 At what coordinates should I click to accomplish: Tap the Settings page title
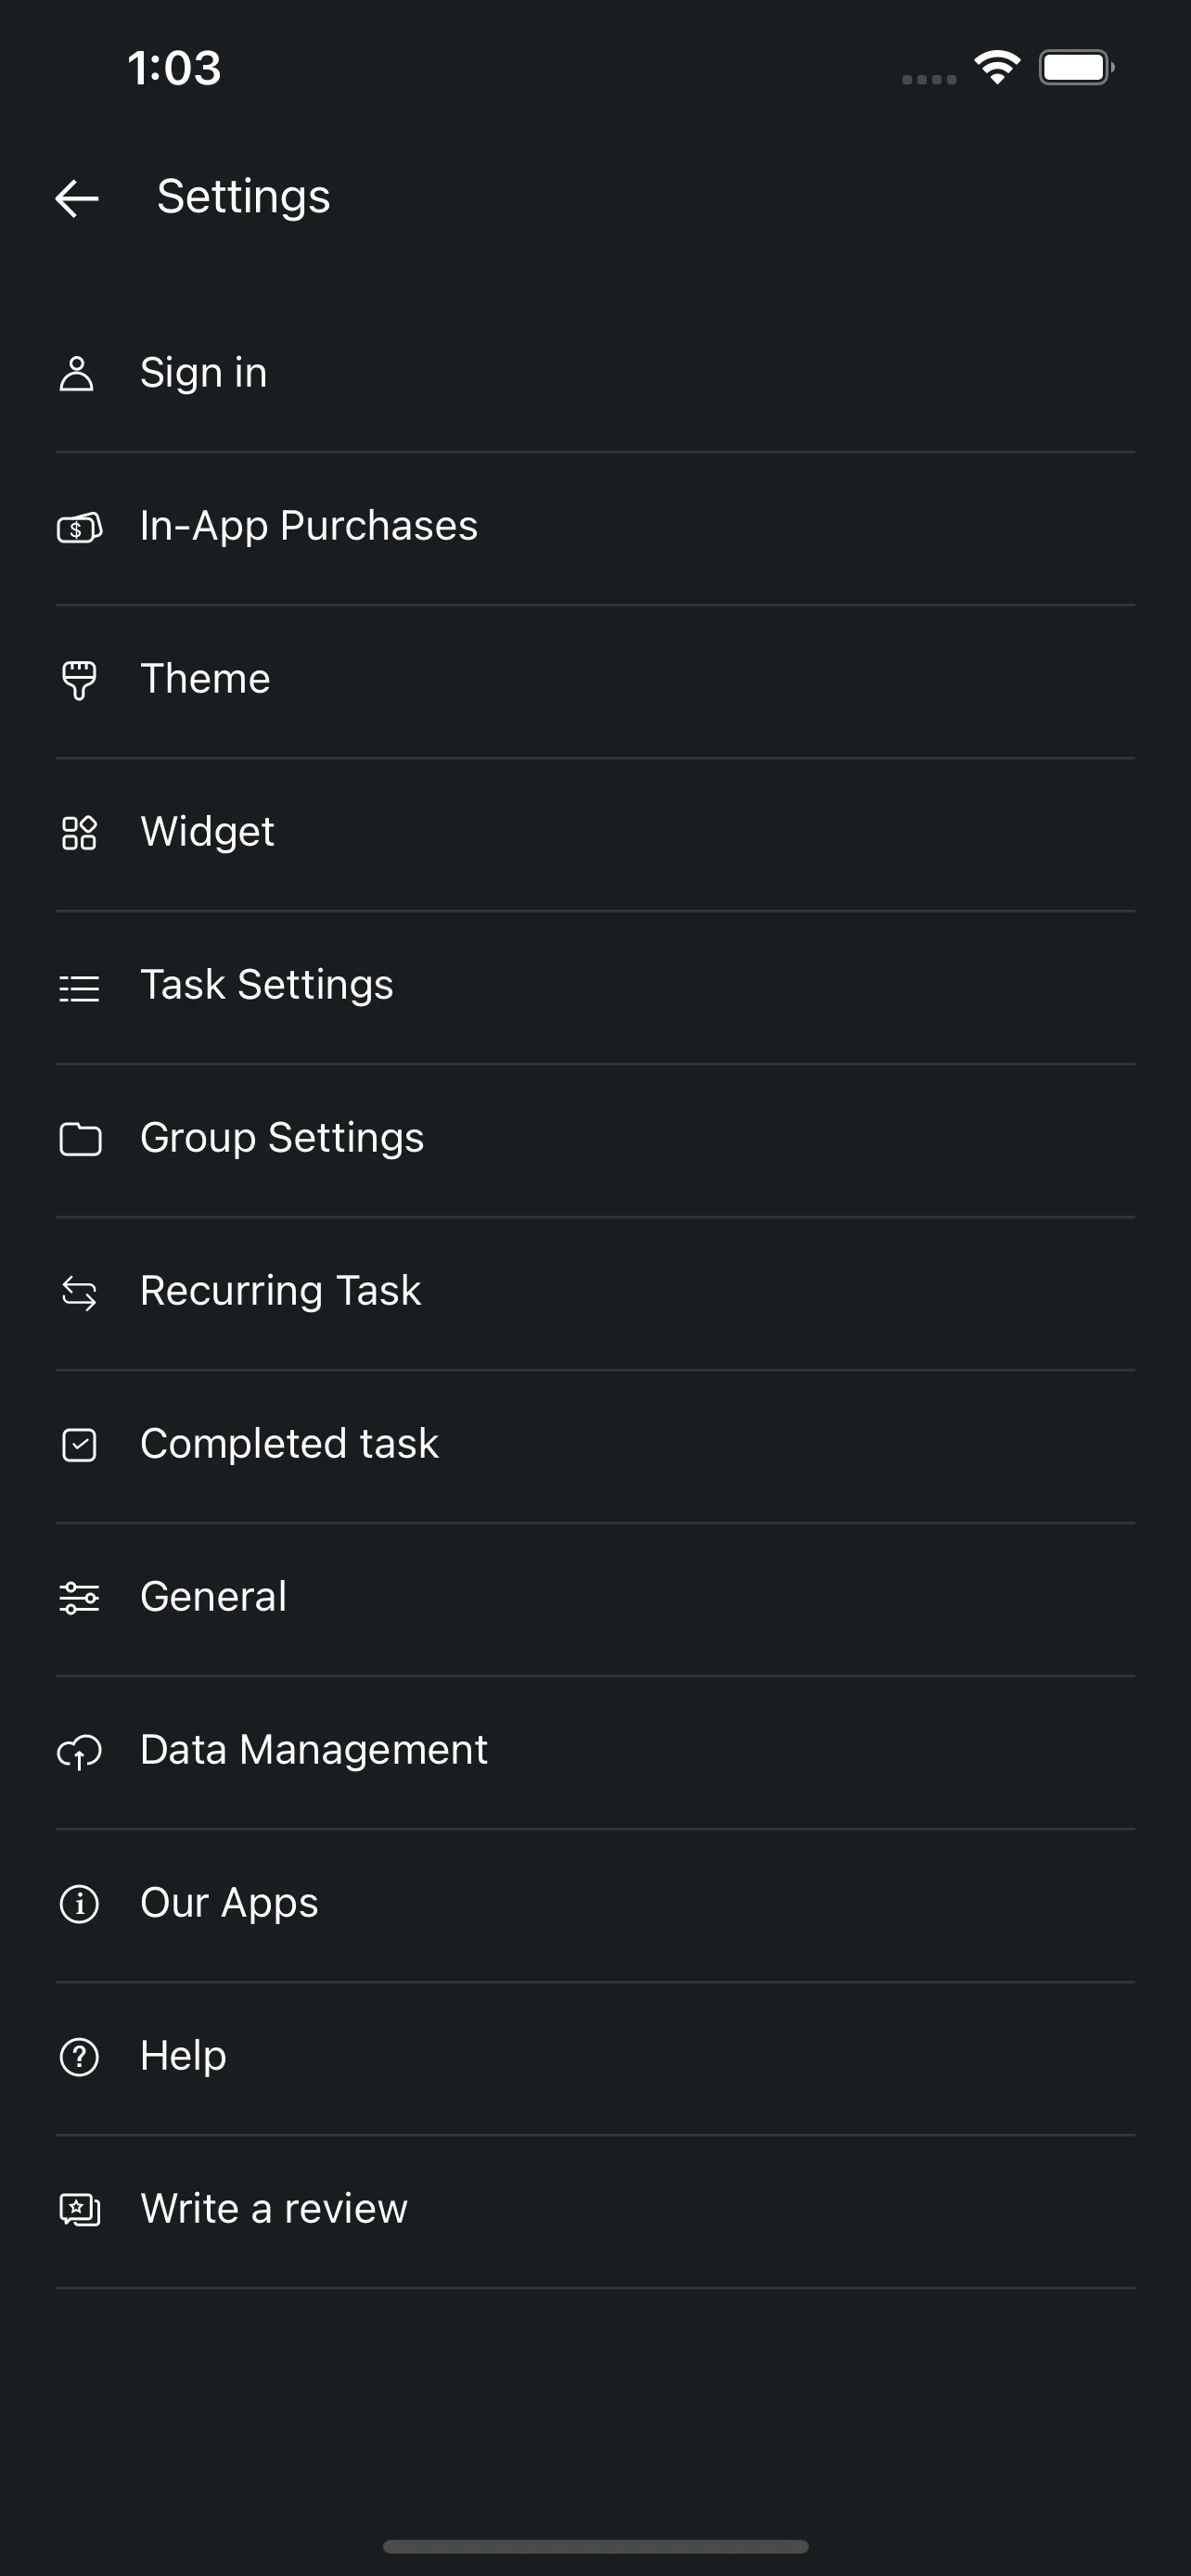coord(243,198)
